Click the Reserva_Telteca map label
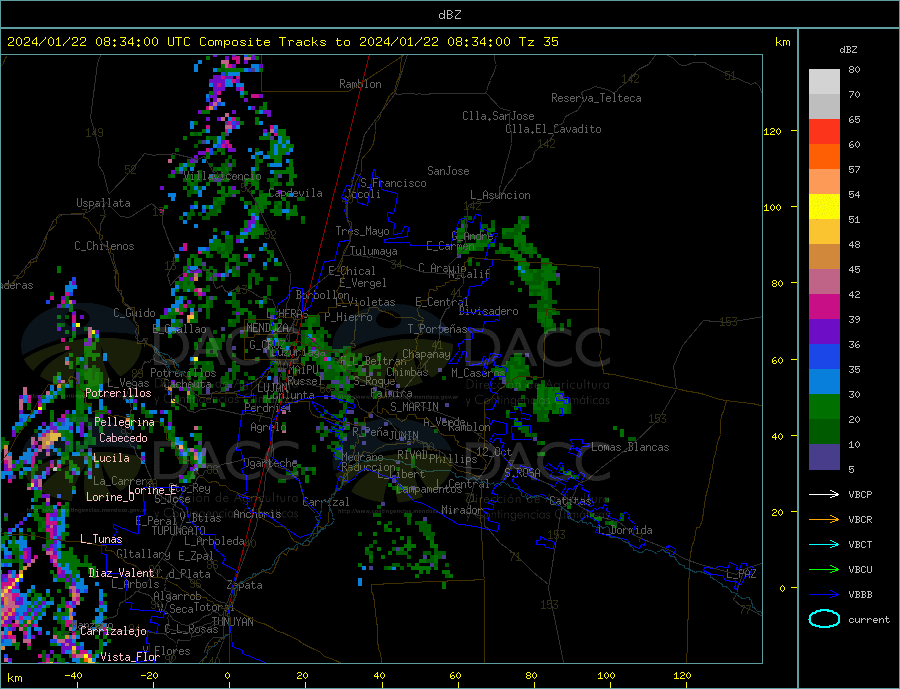Viewport: 900px width, 689px height. (596, 98)
